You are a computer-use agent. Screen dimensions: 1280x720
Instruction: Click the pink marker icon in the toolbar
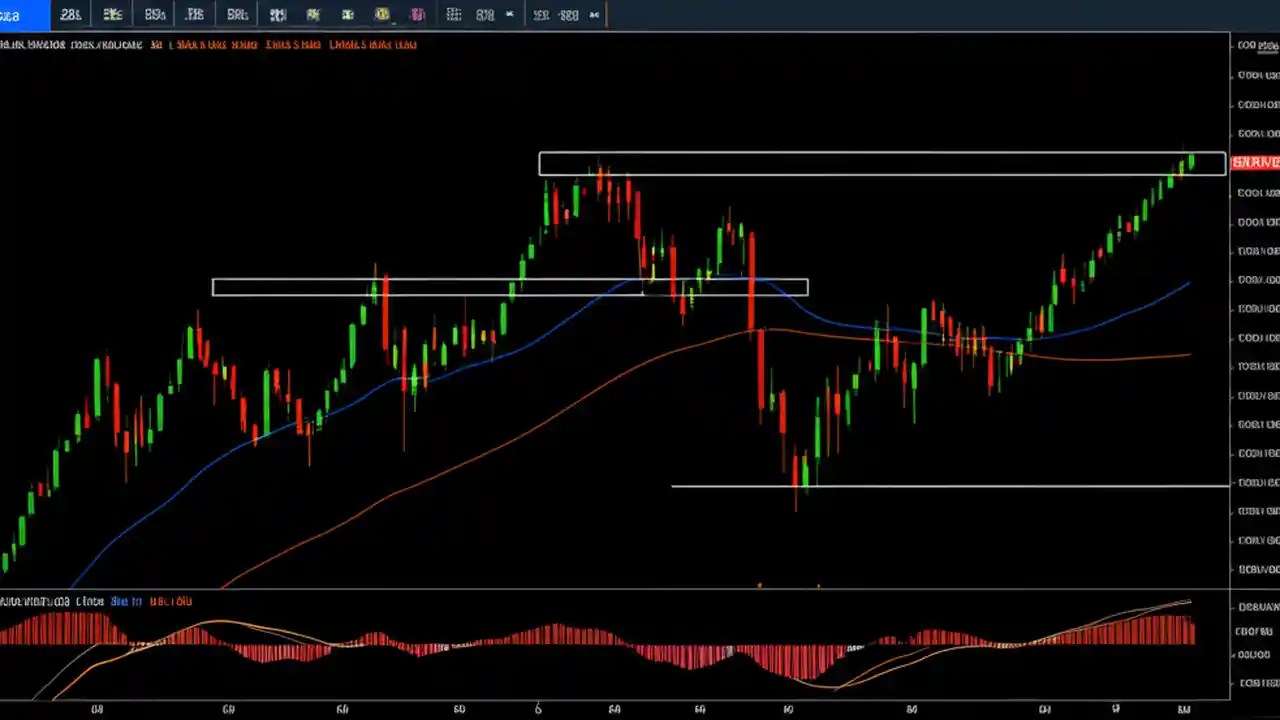tap(417, 14)
